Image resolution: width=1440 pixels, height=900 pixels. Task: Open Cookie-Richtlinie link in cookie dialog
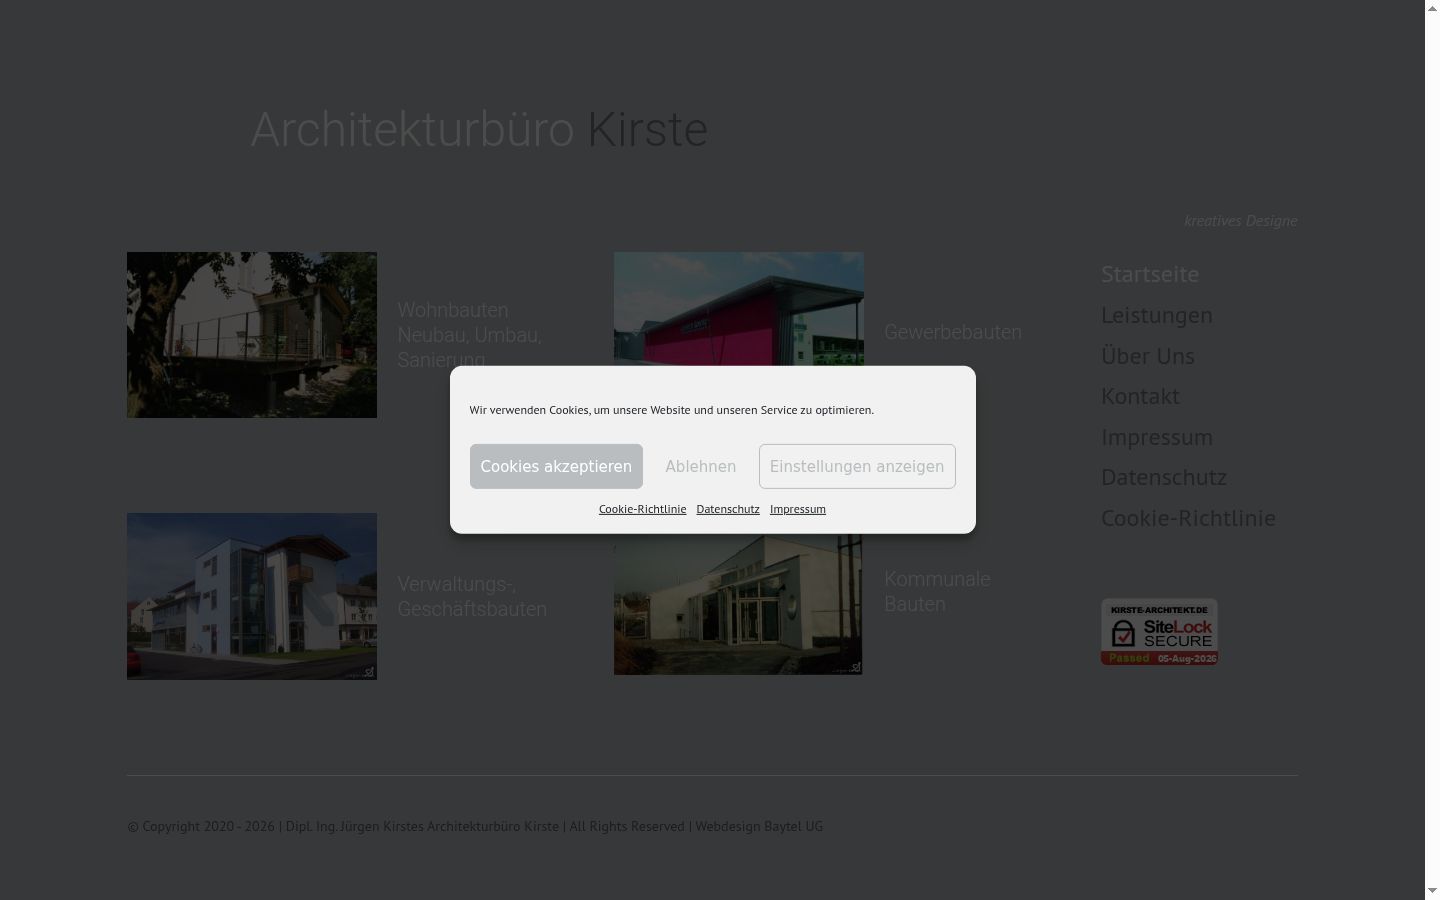[642, 509]
